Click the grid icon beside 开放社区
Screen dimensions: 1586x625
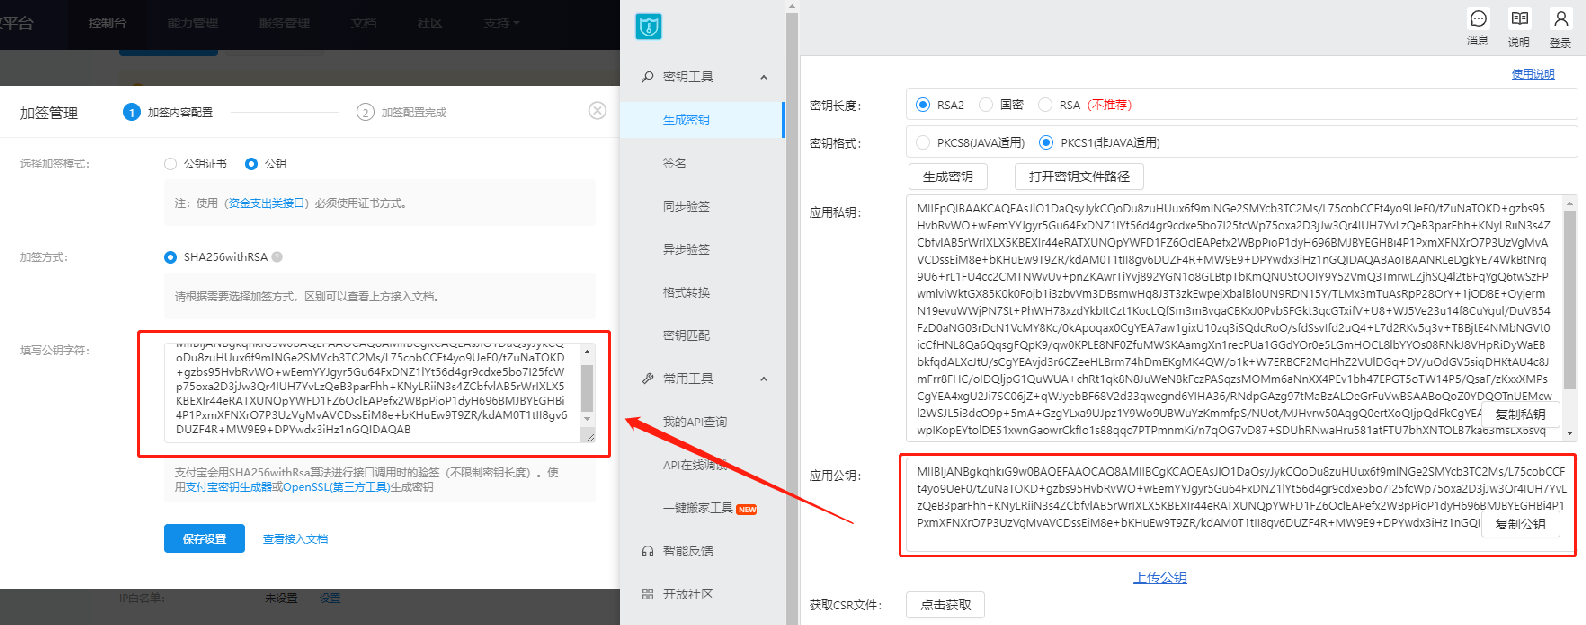(647, 594)
